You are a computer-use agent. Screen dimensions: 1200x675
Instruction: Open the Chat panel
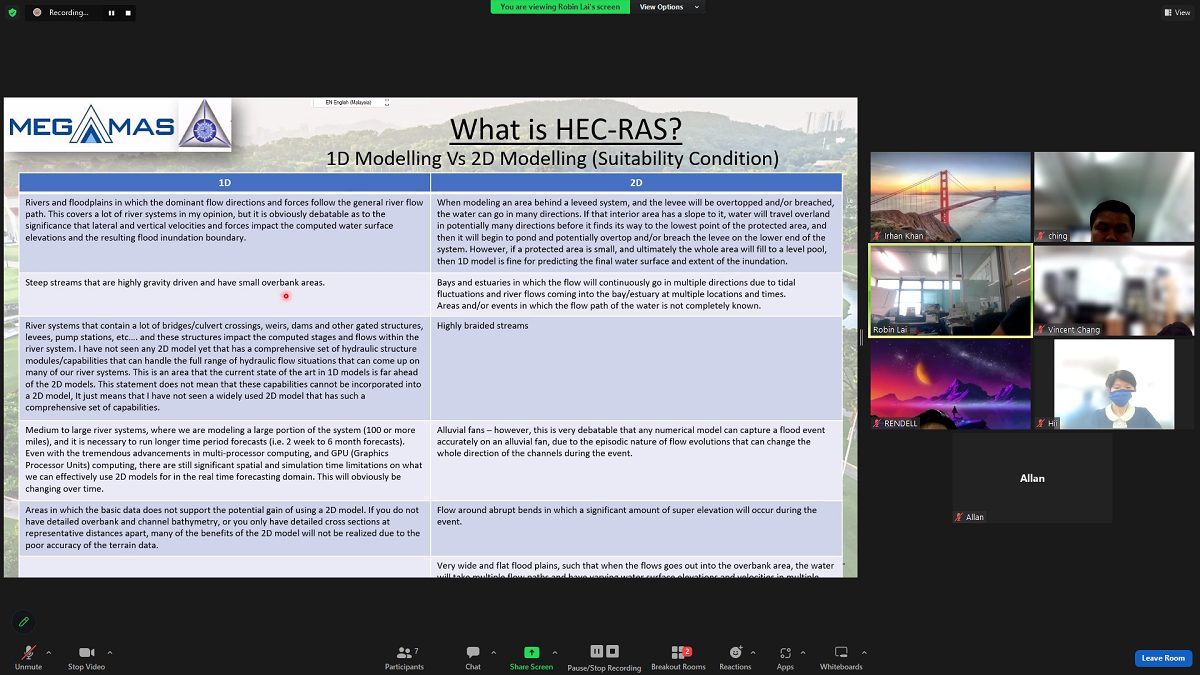coord(473,657)
